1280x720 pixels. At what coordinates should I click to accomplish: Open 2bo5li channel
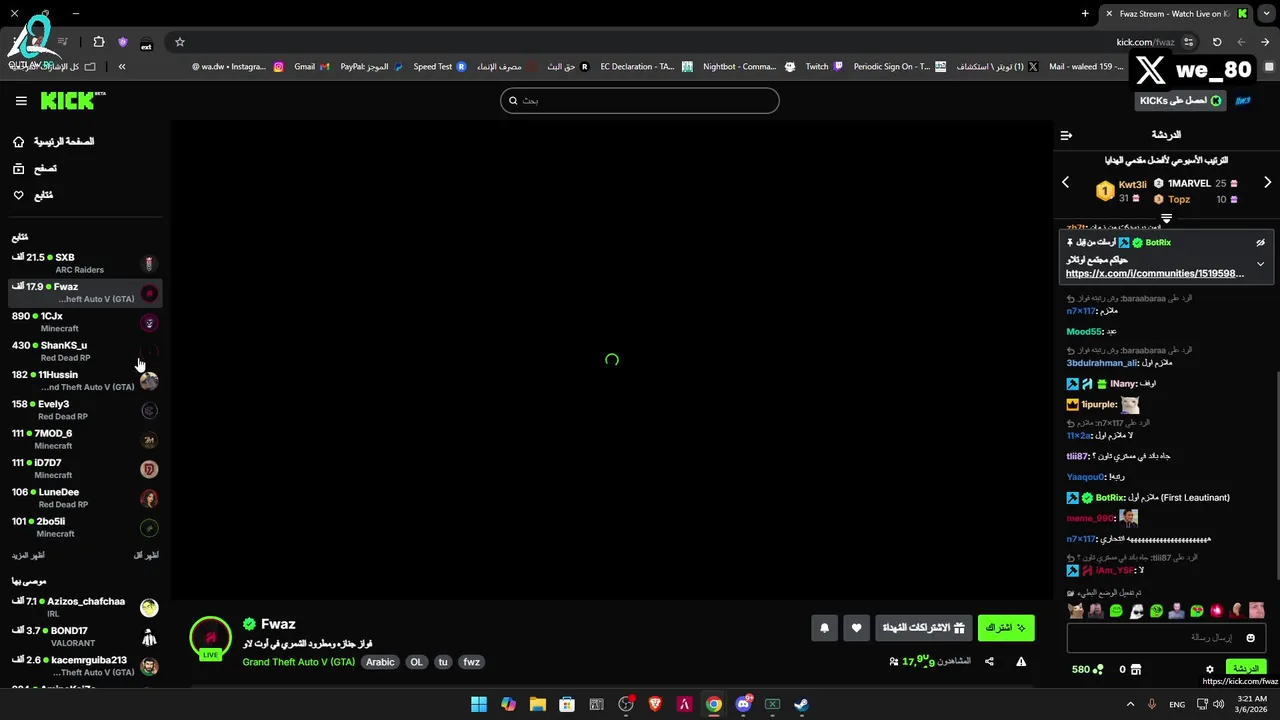(85, 527)
